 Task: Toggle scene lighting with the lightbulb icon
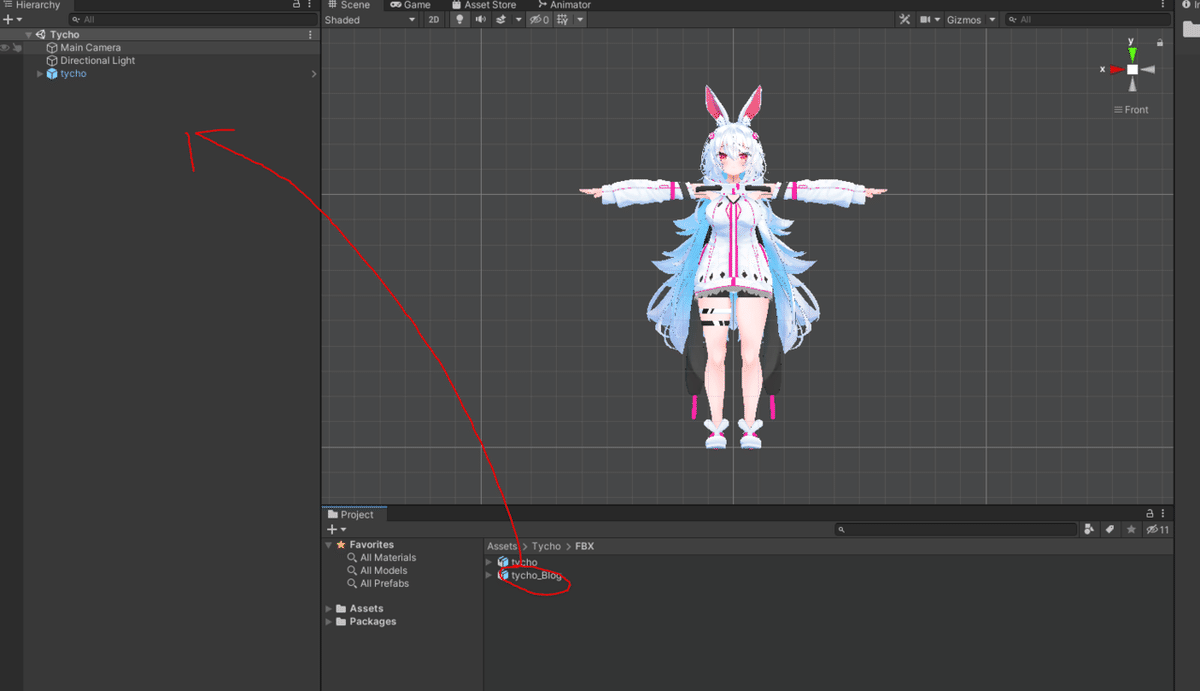point(460,20)
